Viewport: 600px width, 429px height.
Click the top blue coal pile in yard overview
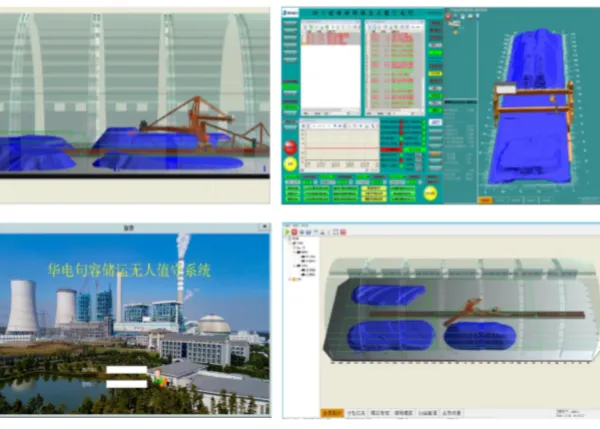click(388, 294)
